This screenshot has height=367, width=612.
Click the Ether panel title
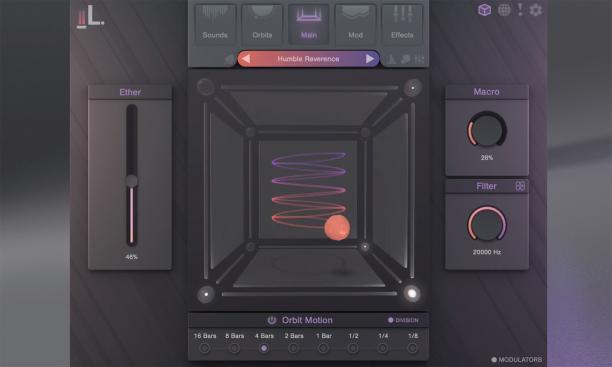click(130, 92)
